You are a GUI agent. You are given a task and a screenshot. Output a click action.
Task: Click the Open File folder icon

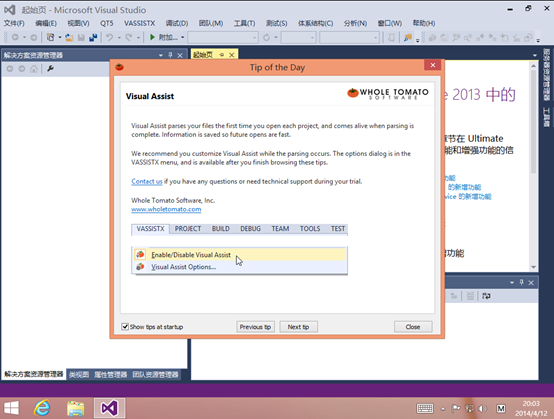coord(69,37)
